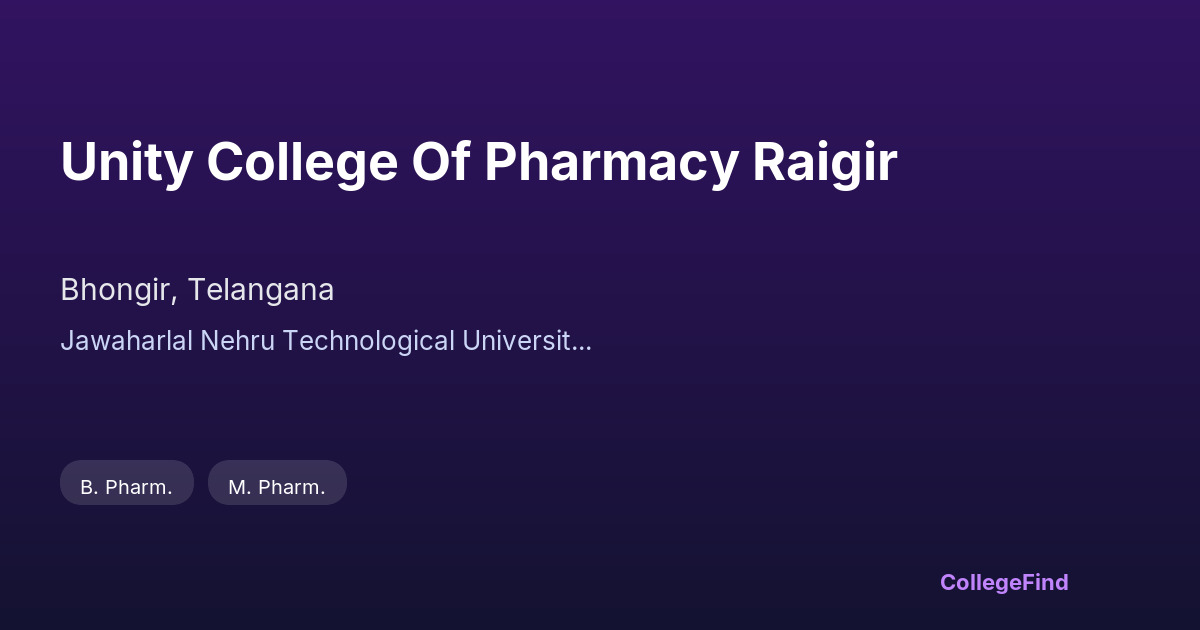
Task: Click the word Nehru in the university name
Action: point(242,341)
